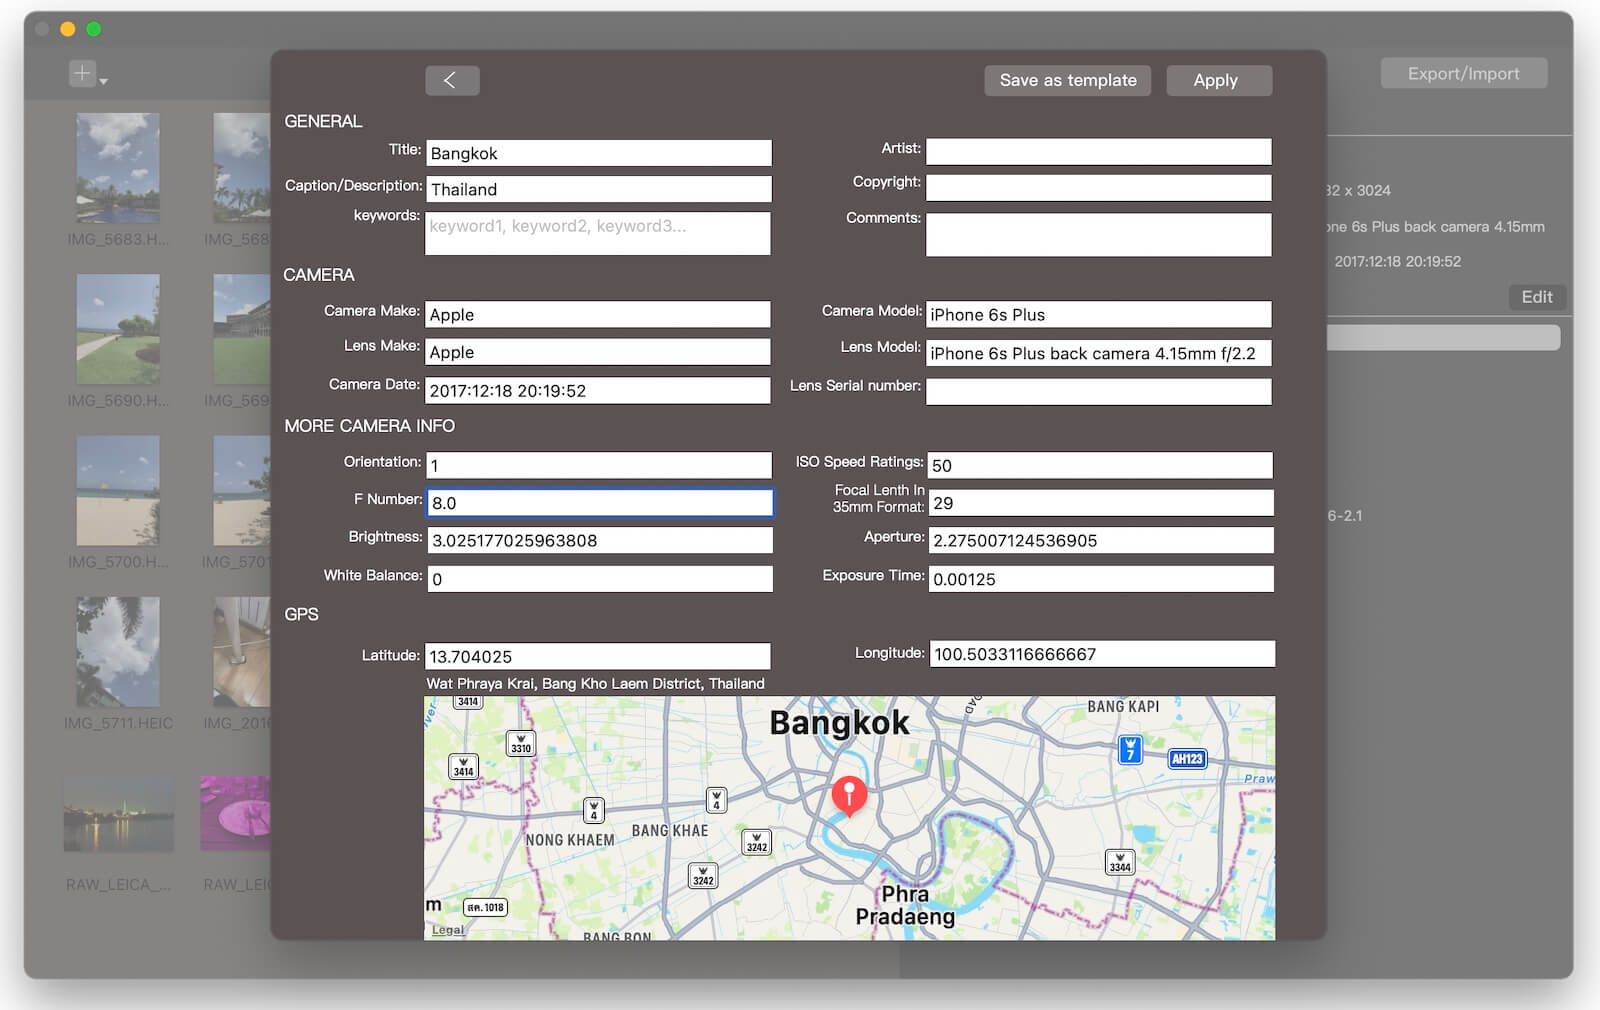Click the ISO Speed Ratings field
The image size is (1600, 1010).
point(1100,465)
